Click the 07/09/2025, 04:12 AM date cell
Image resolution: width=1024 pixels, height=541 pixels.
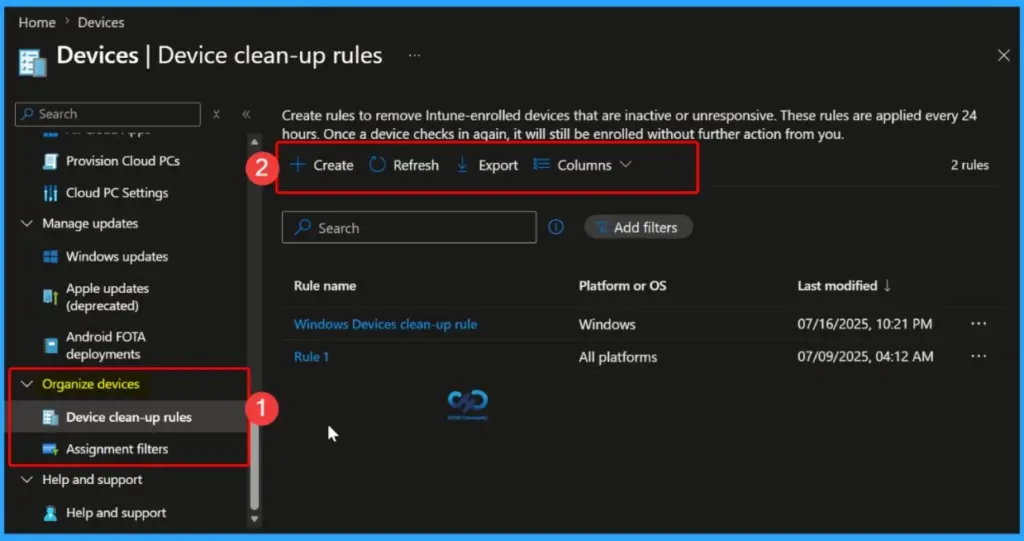coord(865,357)
